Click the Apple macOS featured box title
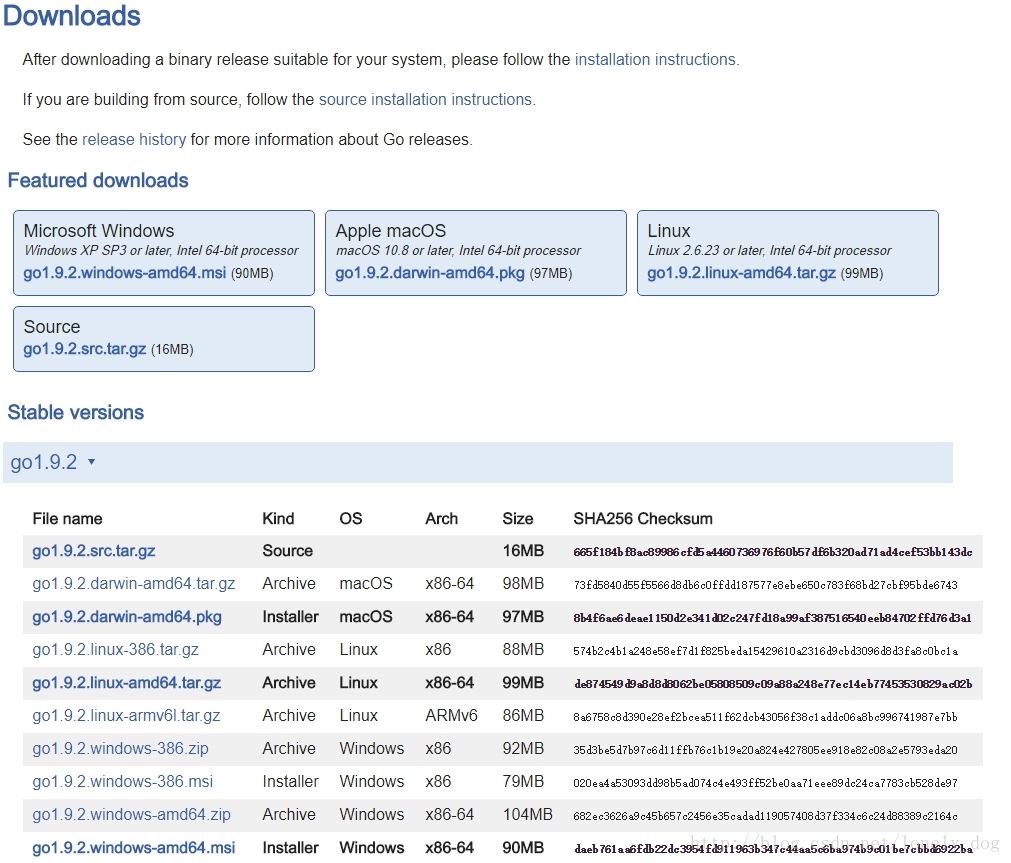The image size is (1011, 863). click(x=391, y=231)
